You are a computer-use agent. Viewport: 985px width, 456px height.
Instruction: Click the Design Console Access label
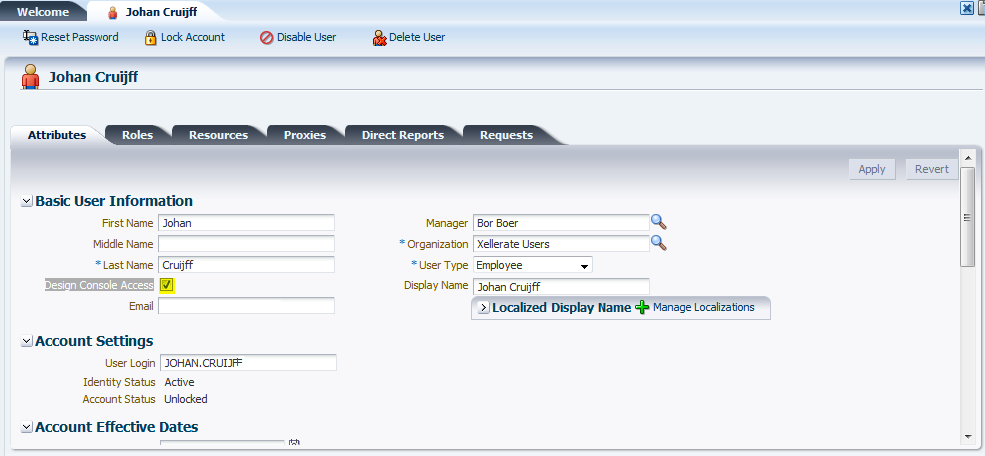coord(99,285)
